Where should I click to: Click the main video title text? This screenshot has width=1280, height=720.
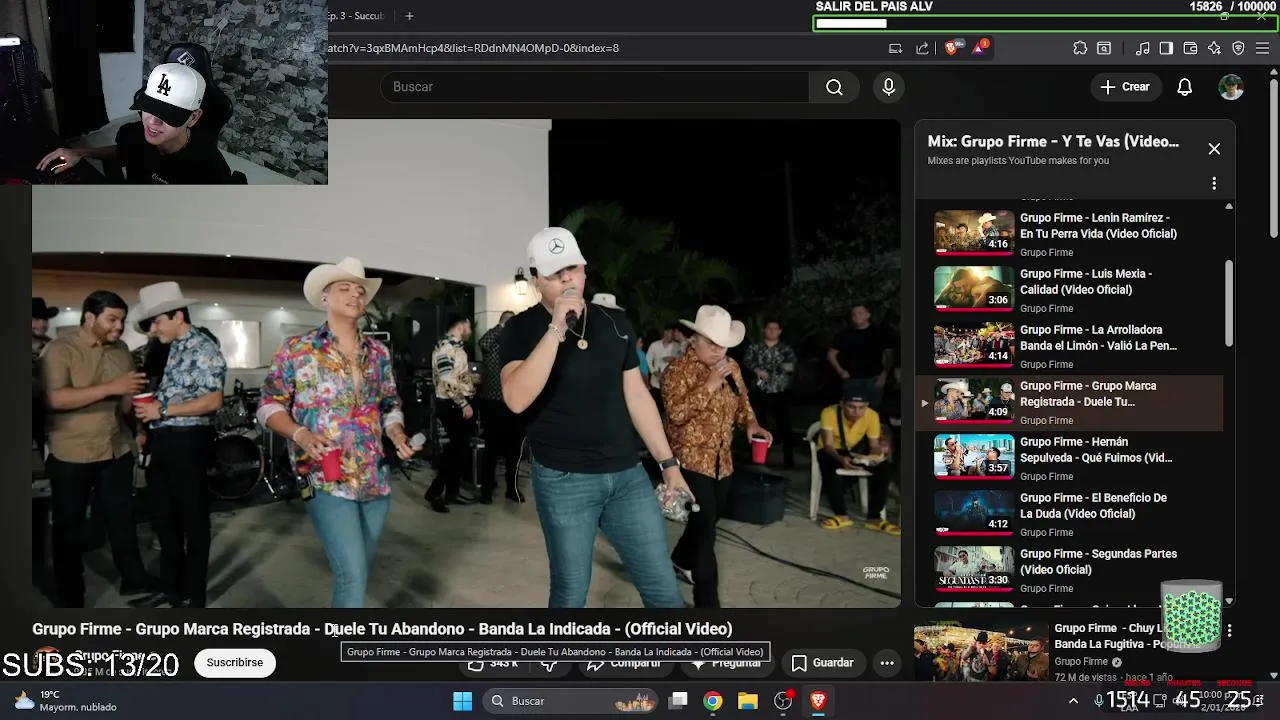(382, 629)
